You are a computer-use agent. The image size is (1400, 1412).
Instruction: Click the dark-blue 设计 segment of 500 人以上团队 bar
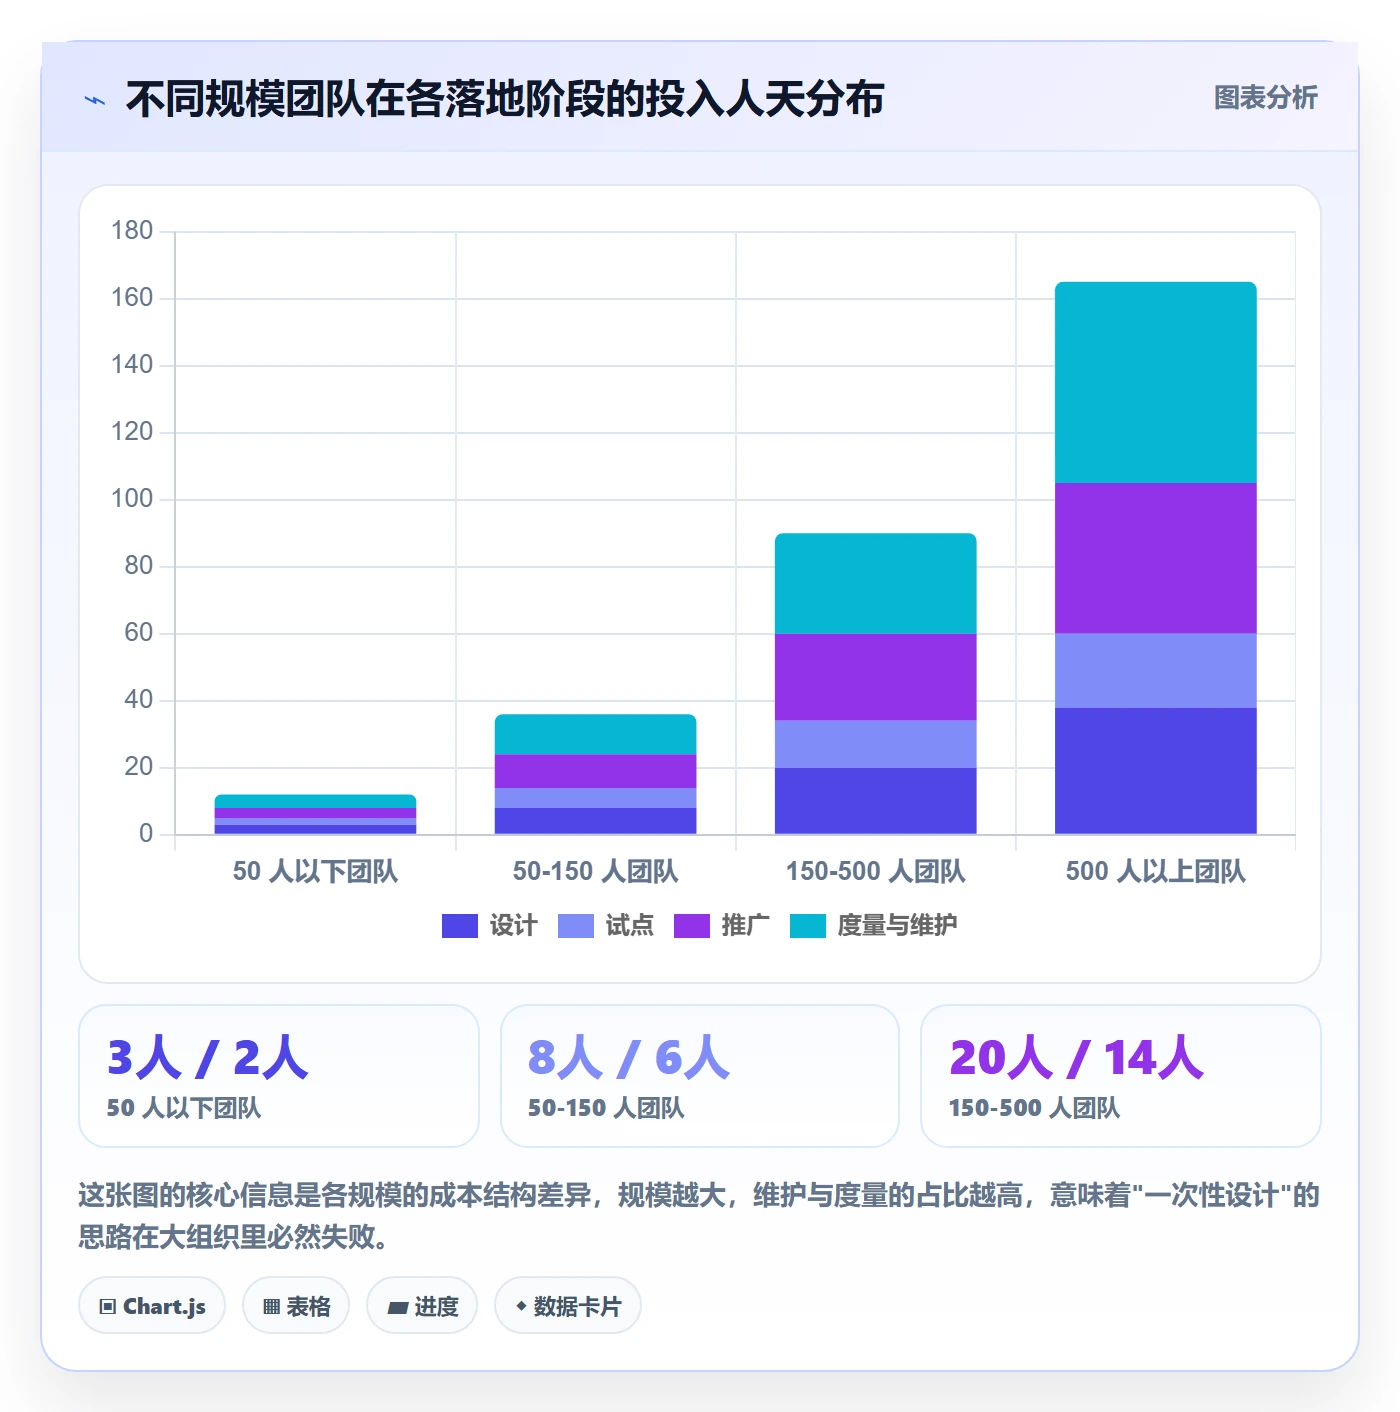(1156, 771)
